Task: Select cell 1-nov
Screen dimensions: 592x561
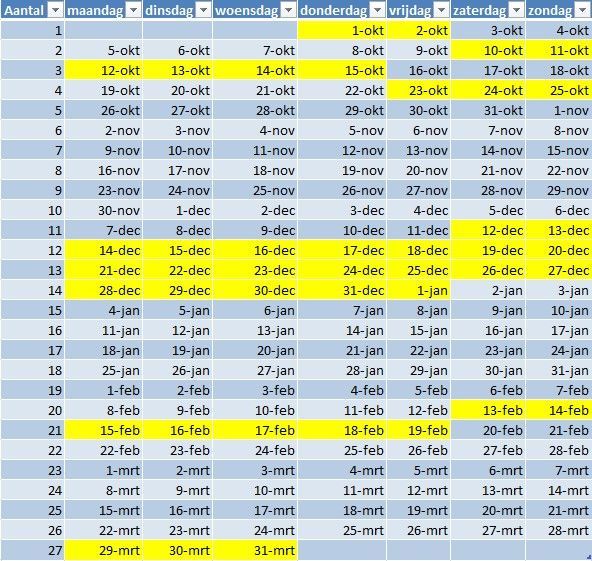Action: [x=559, y=110]
